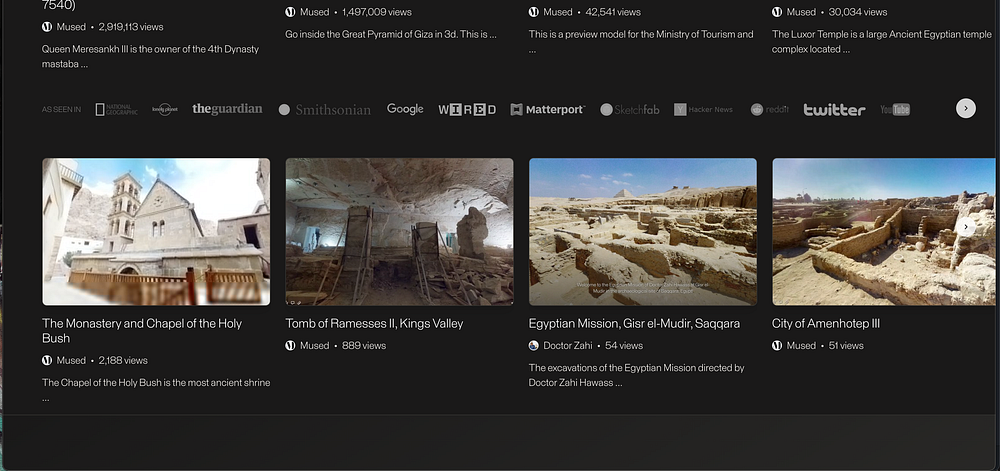Open Mused author name beside 51 views
The image size is (1000, 471).
coord(801,345)
